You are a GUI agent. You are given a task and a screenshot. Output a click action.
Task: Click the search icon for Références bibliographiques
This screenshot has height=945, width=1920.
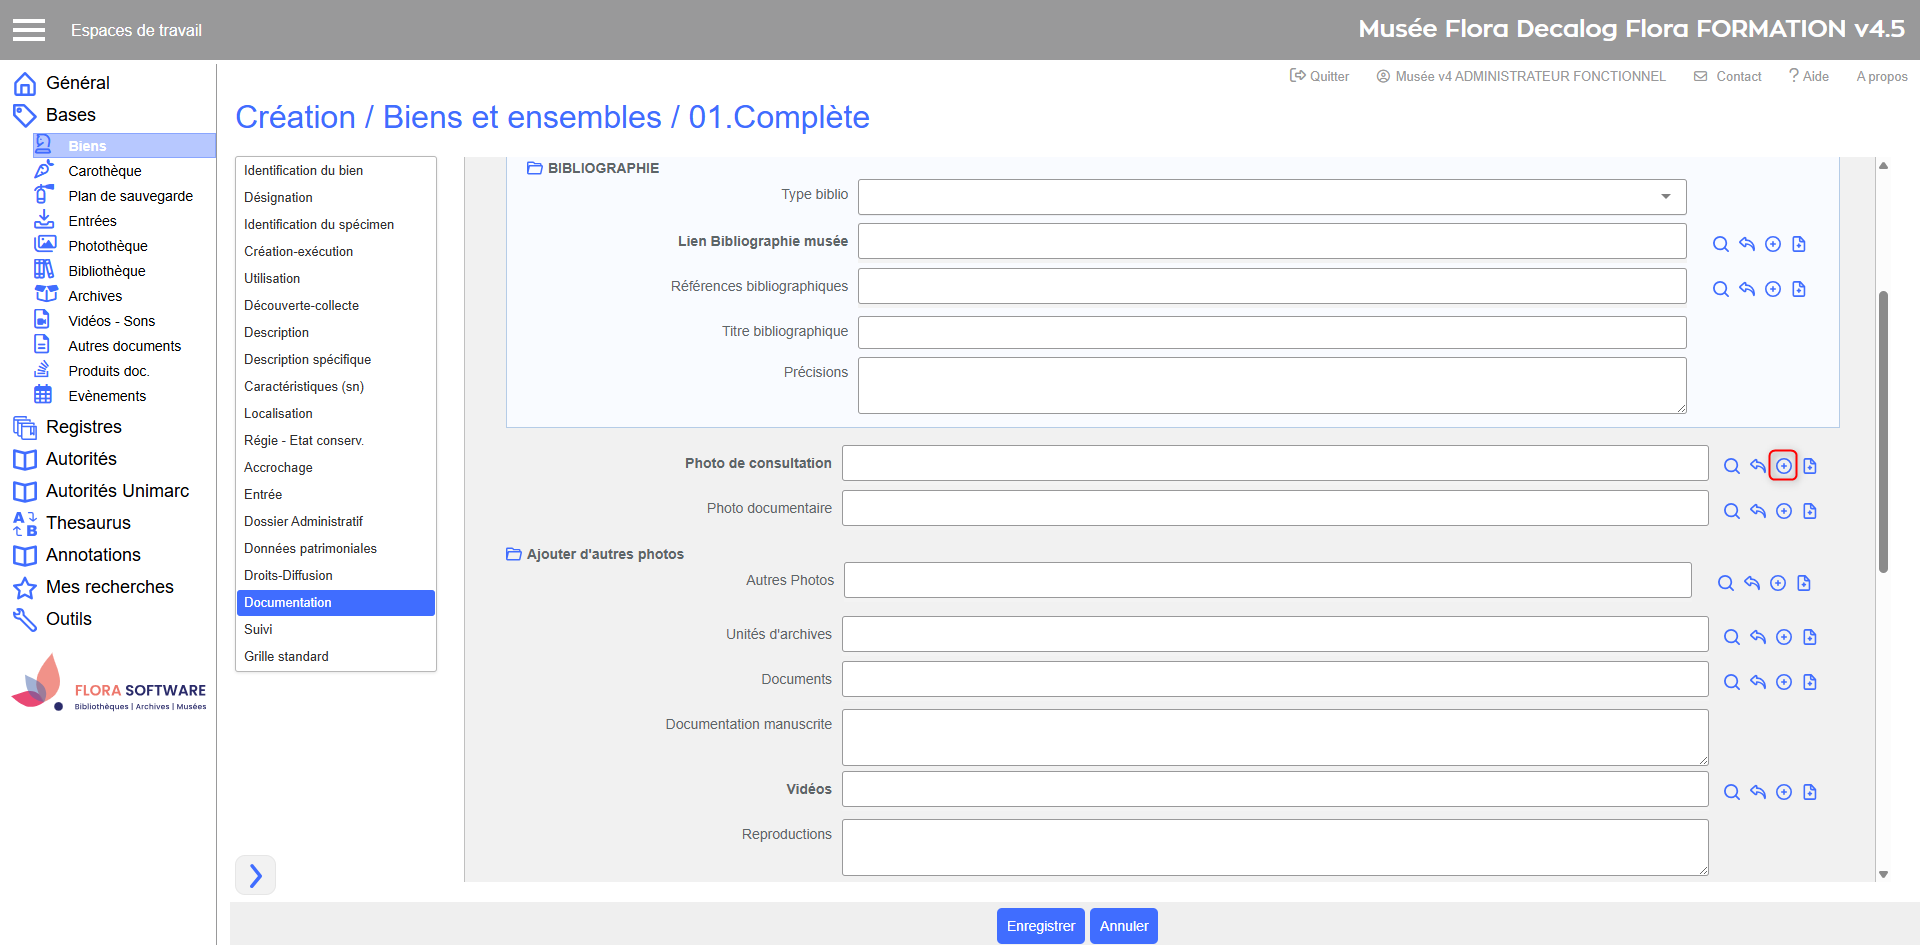point(1720,289)
